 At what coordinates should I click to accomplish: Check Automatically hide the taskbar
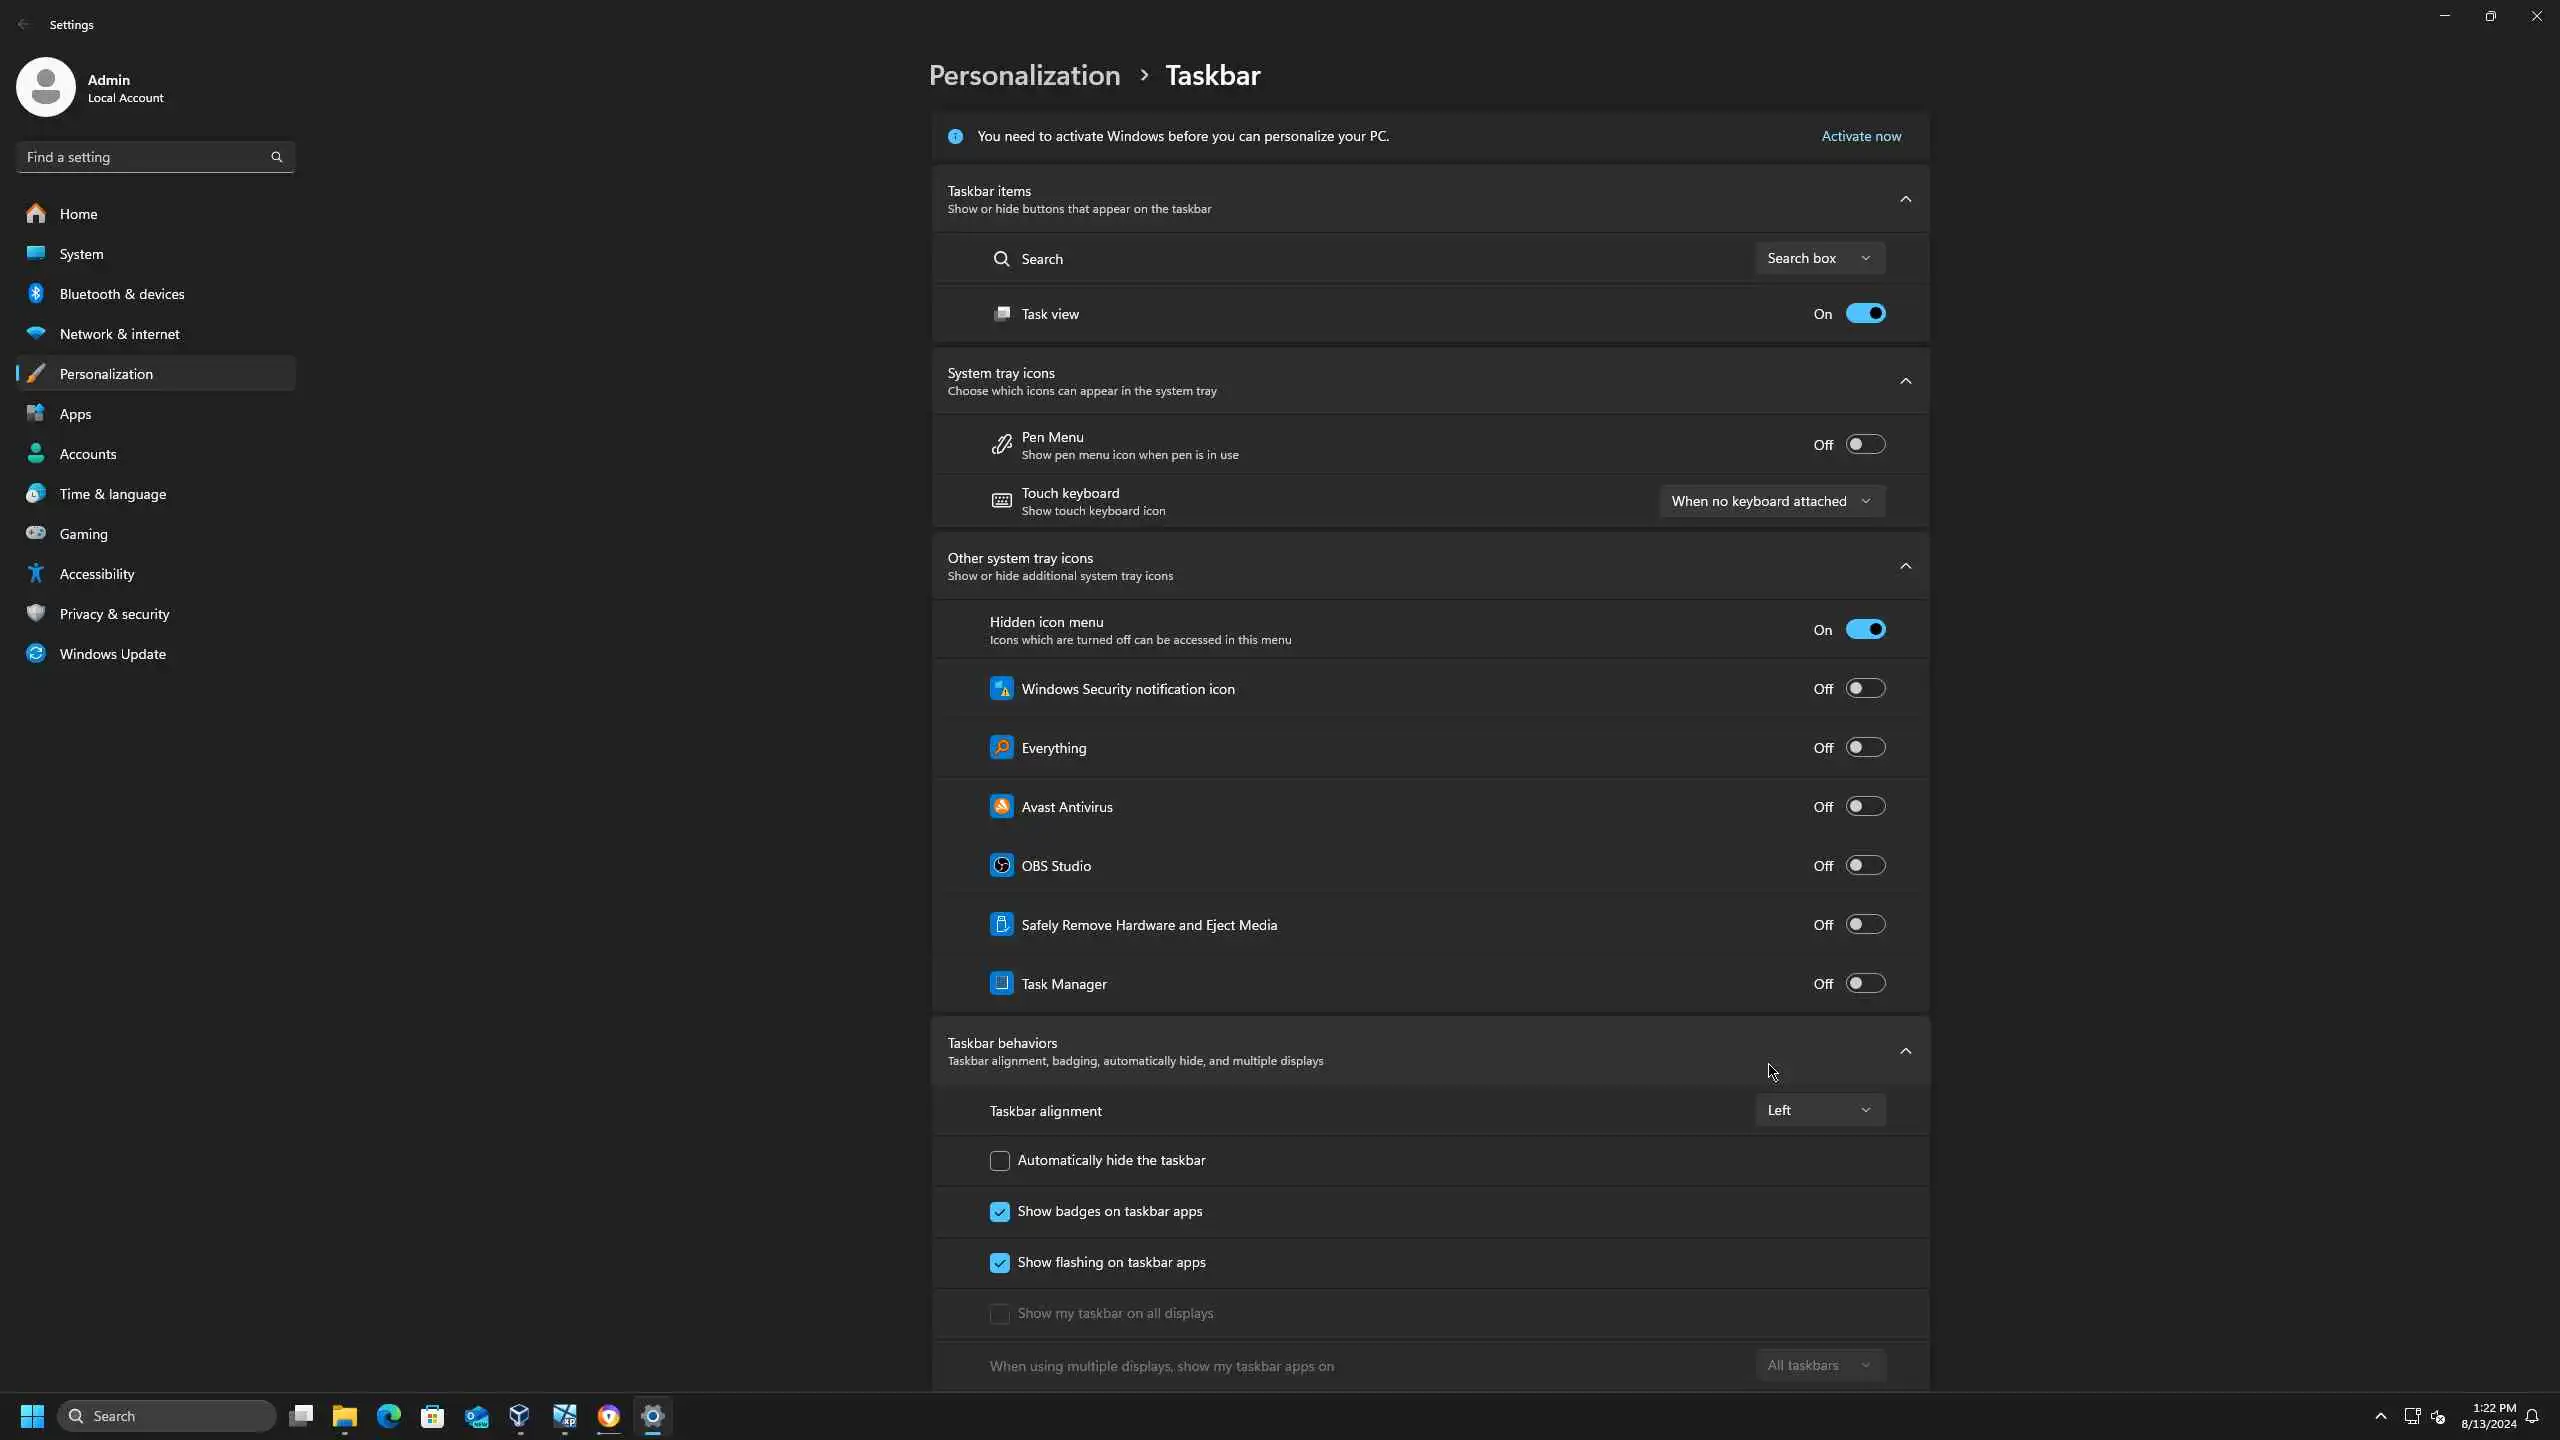[1000, 1161]
